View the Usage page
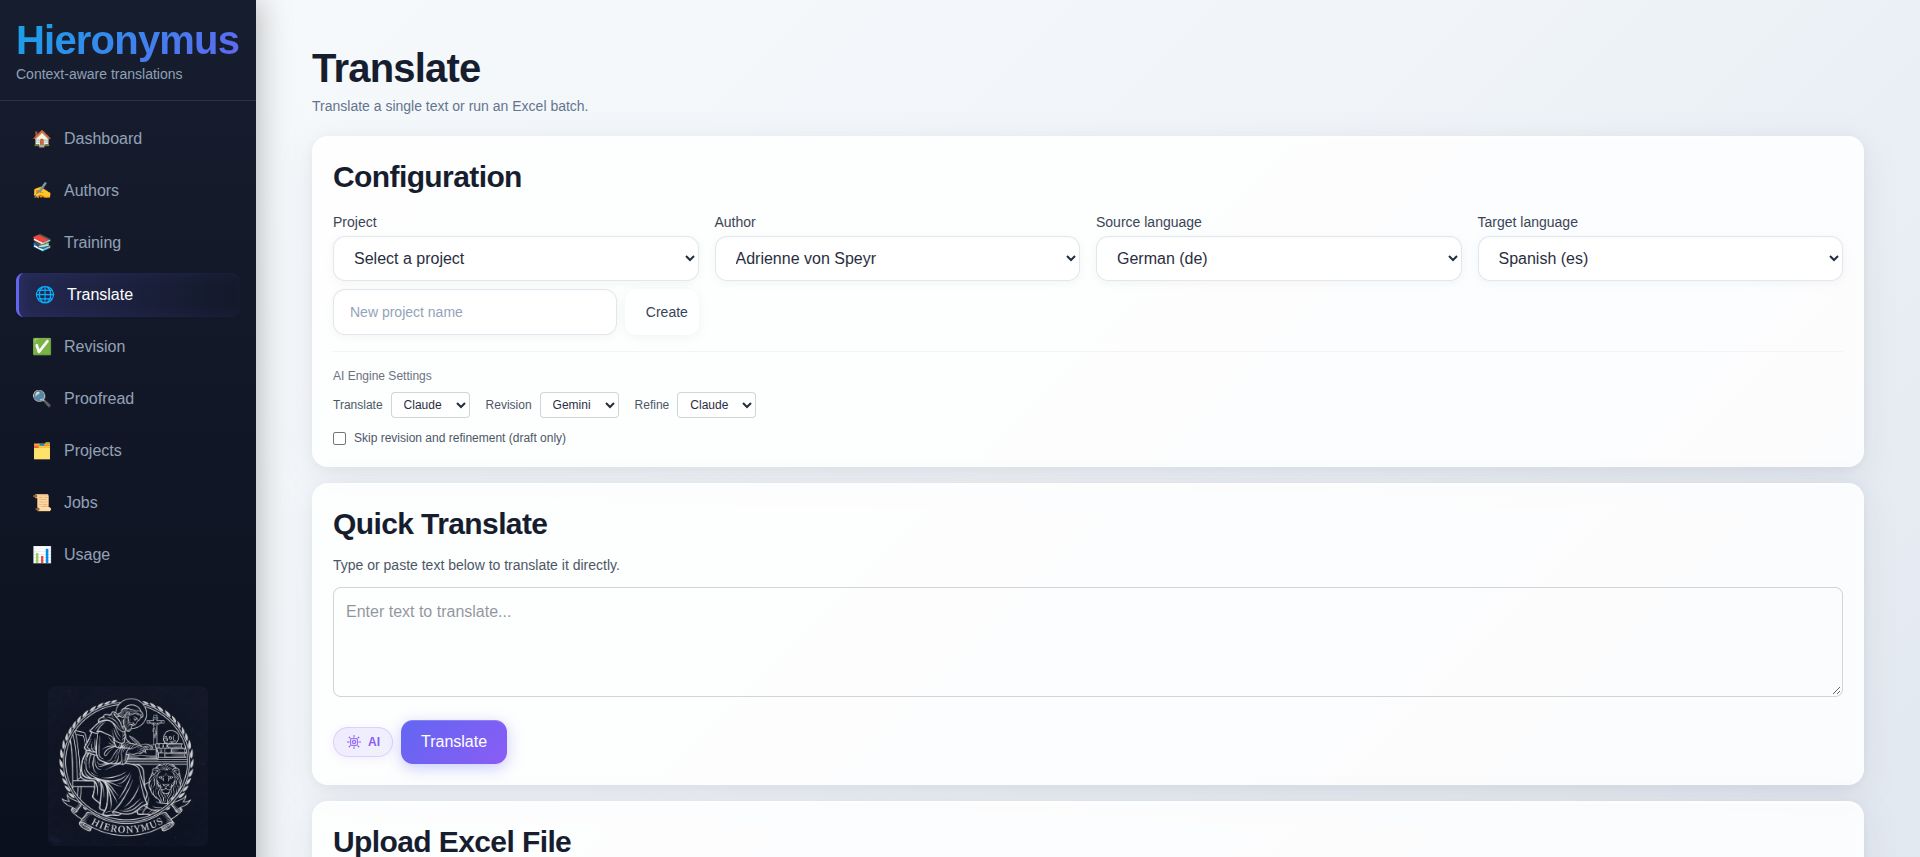Image resolution: width=1920 pixels, height=857 pixels. pos(128,555)
